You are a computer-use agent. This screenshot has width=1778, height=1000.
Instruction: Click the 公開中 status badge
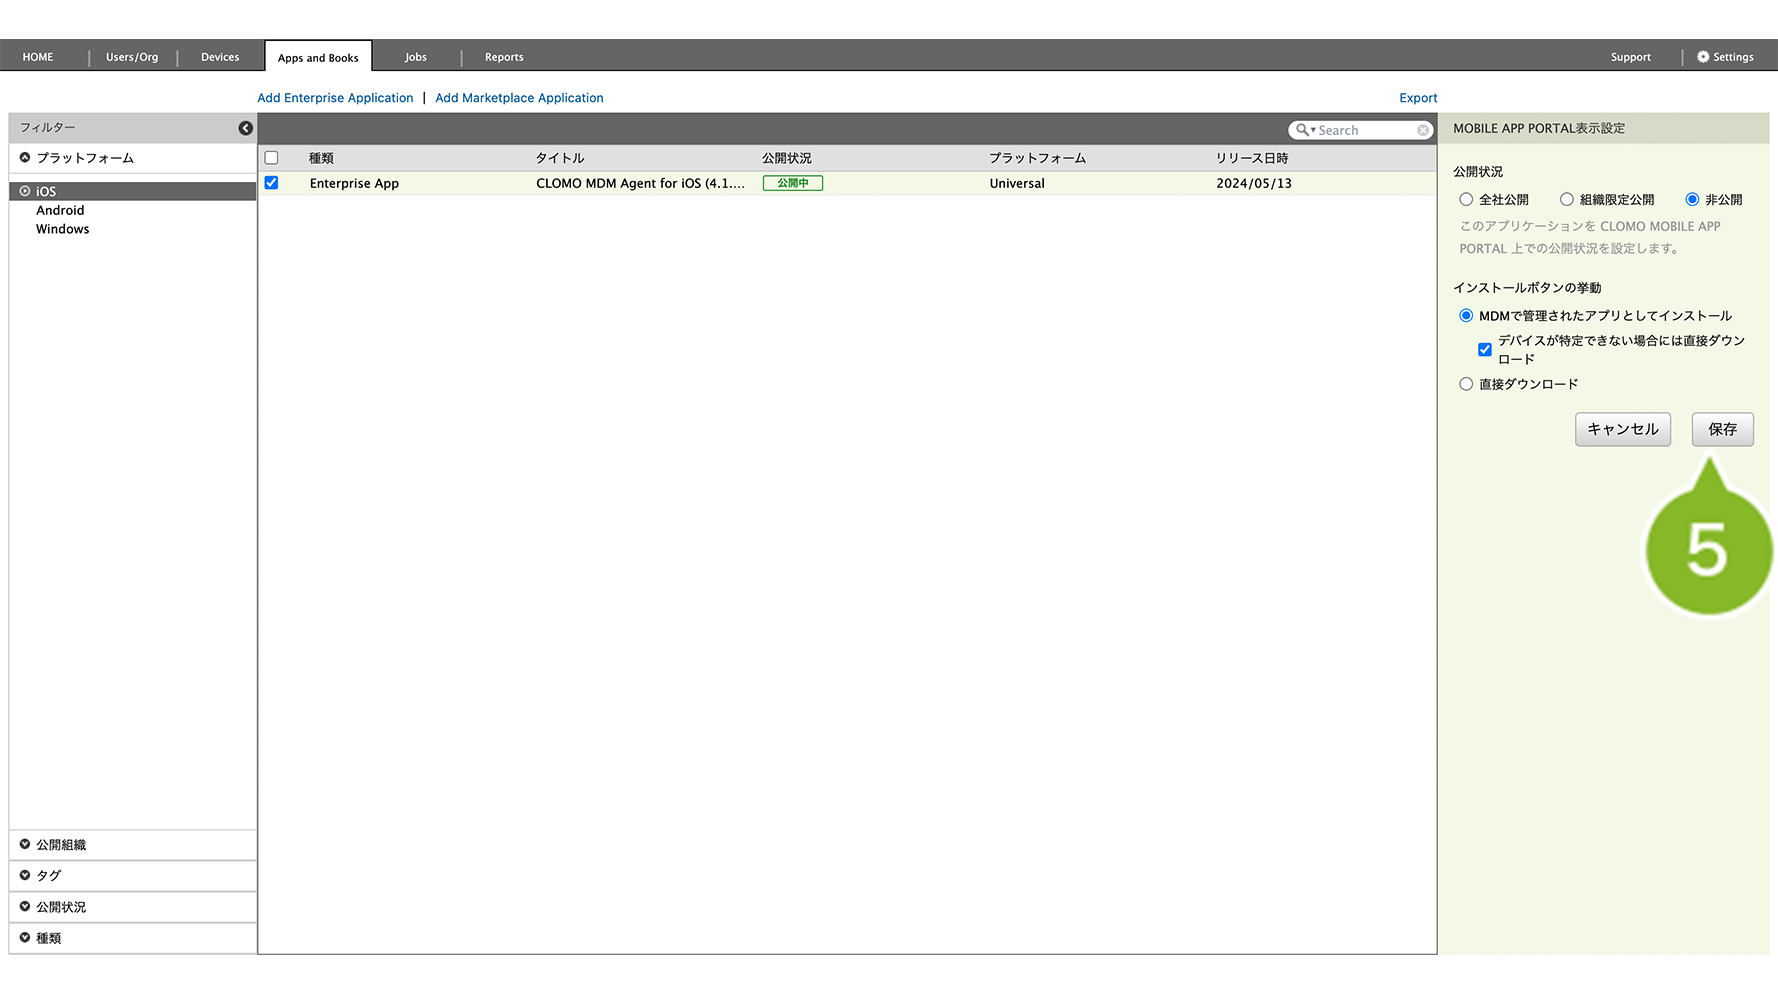click(792, 183)
